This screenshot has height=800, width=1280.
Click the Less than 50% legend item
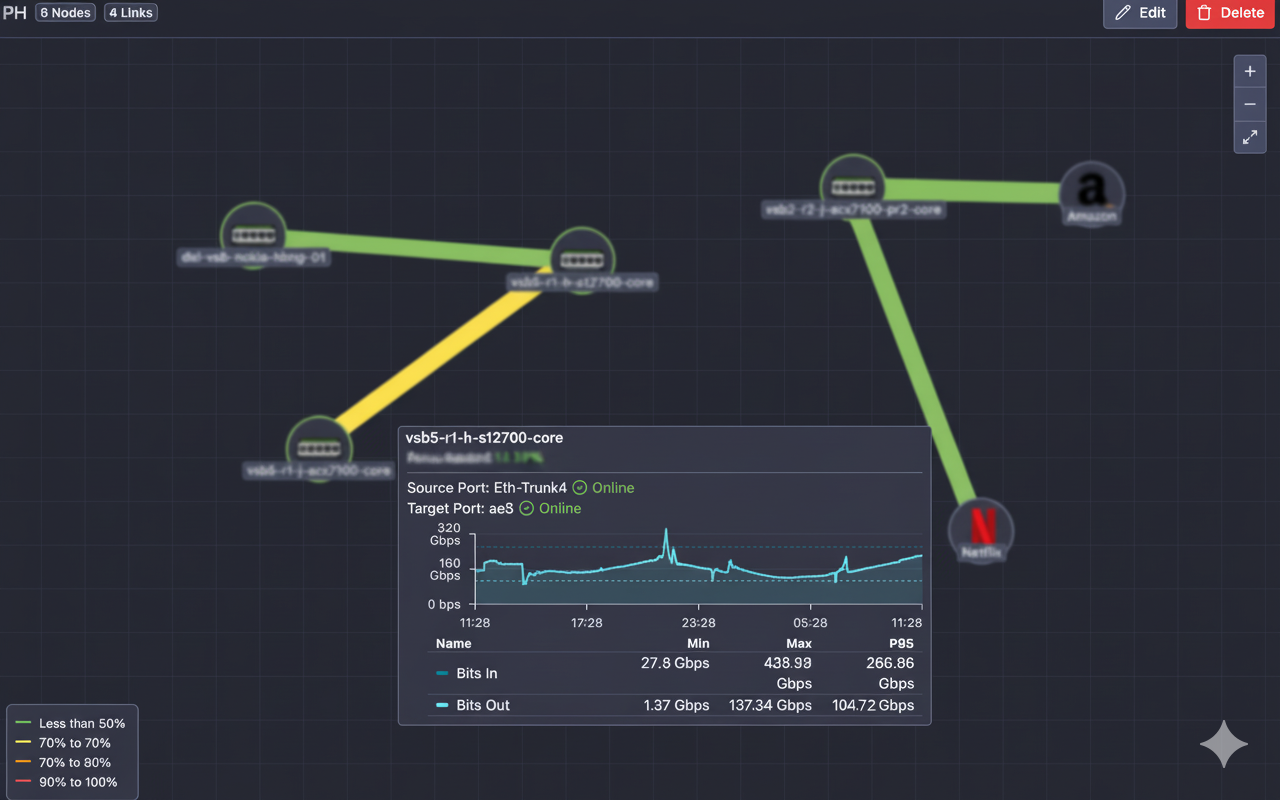point(71,723)
